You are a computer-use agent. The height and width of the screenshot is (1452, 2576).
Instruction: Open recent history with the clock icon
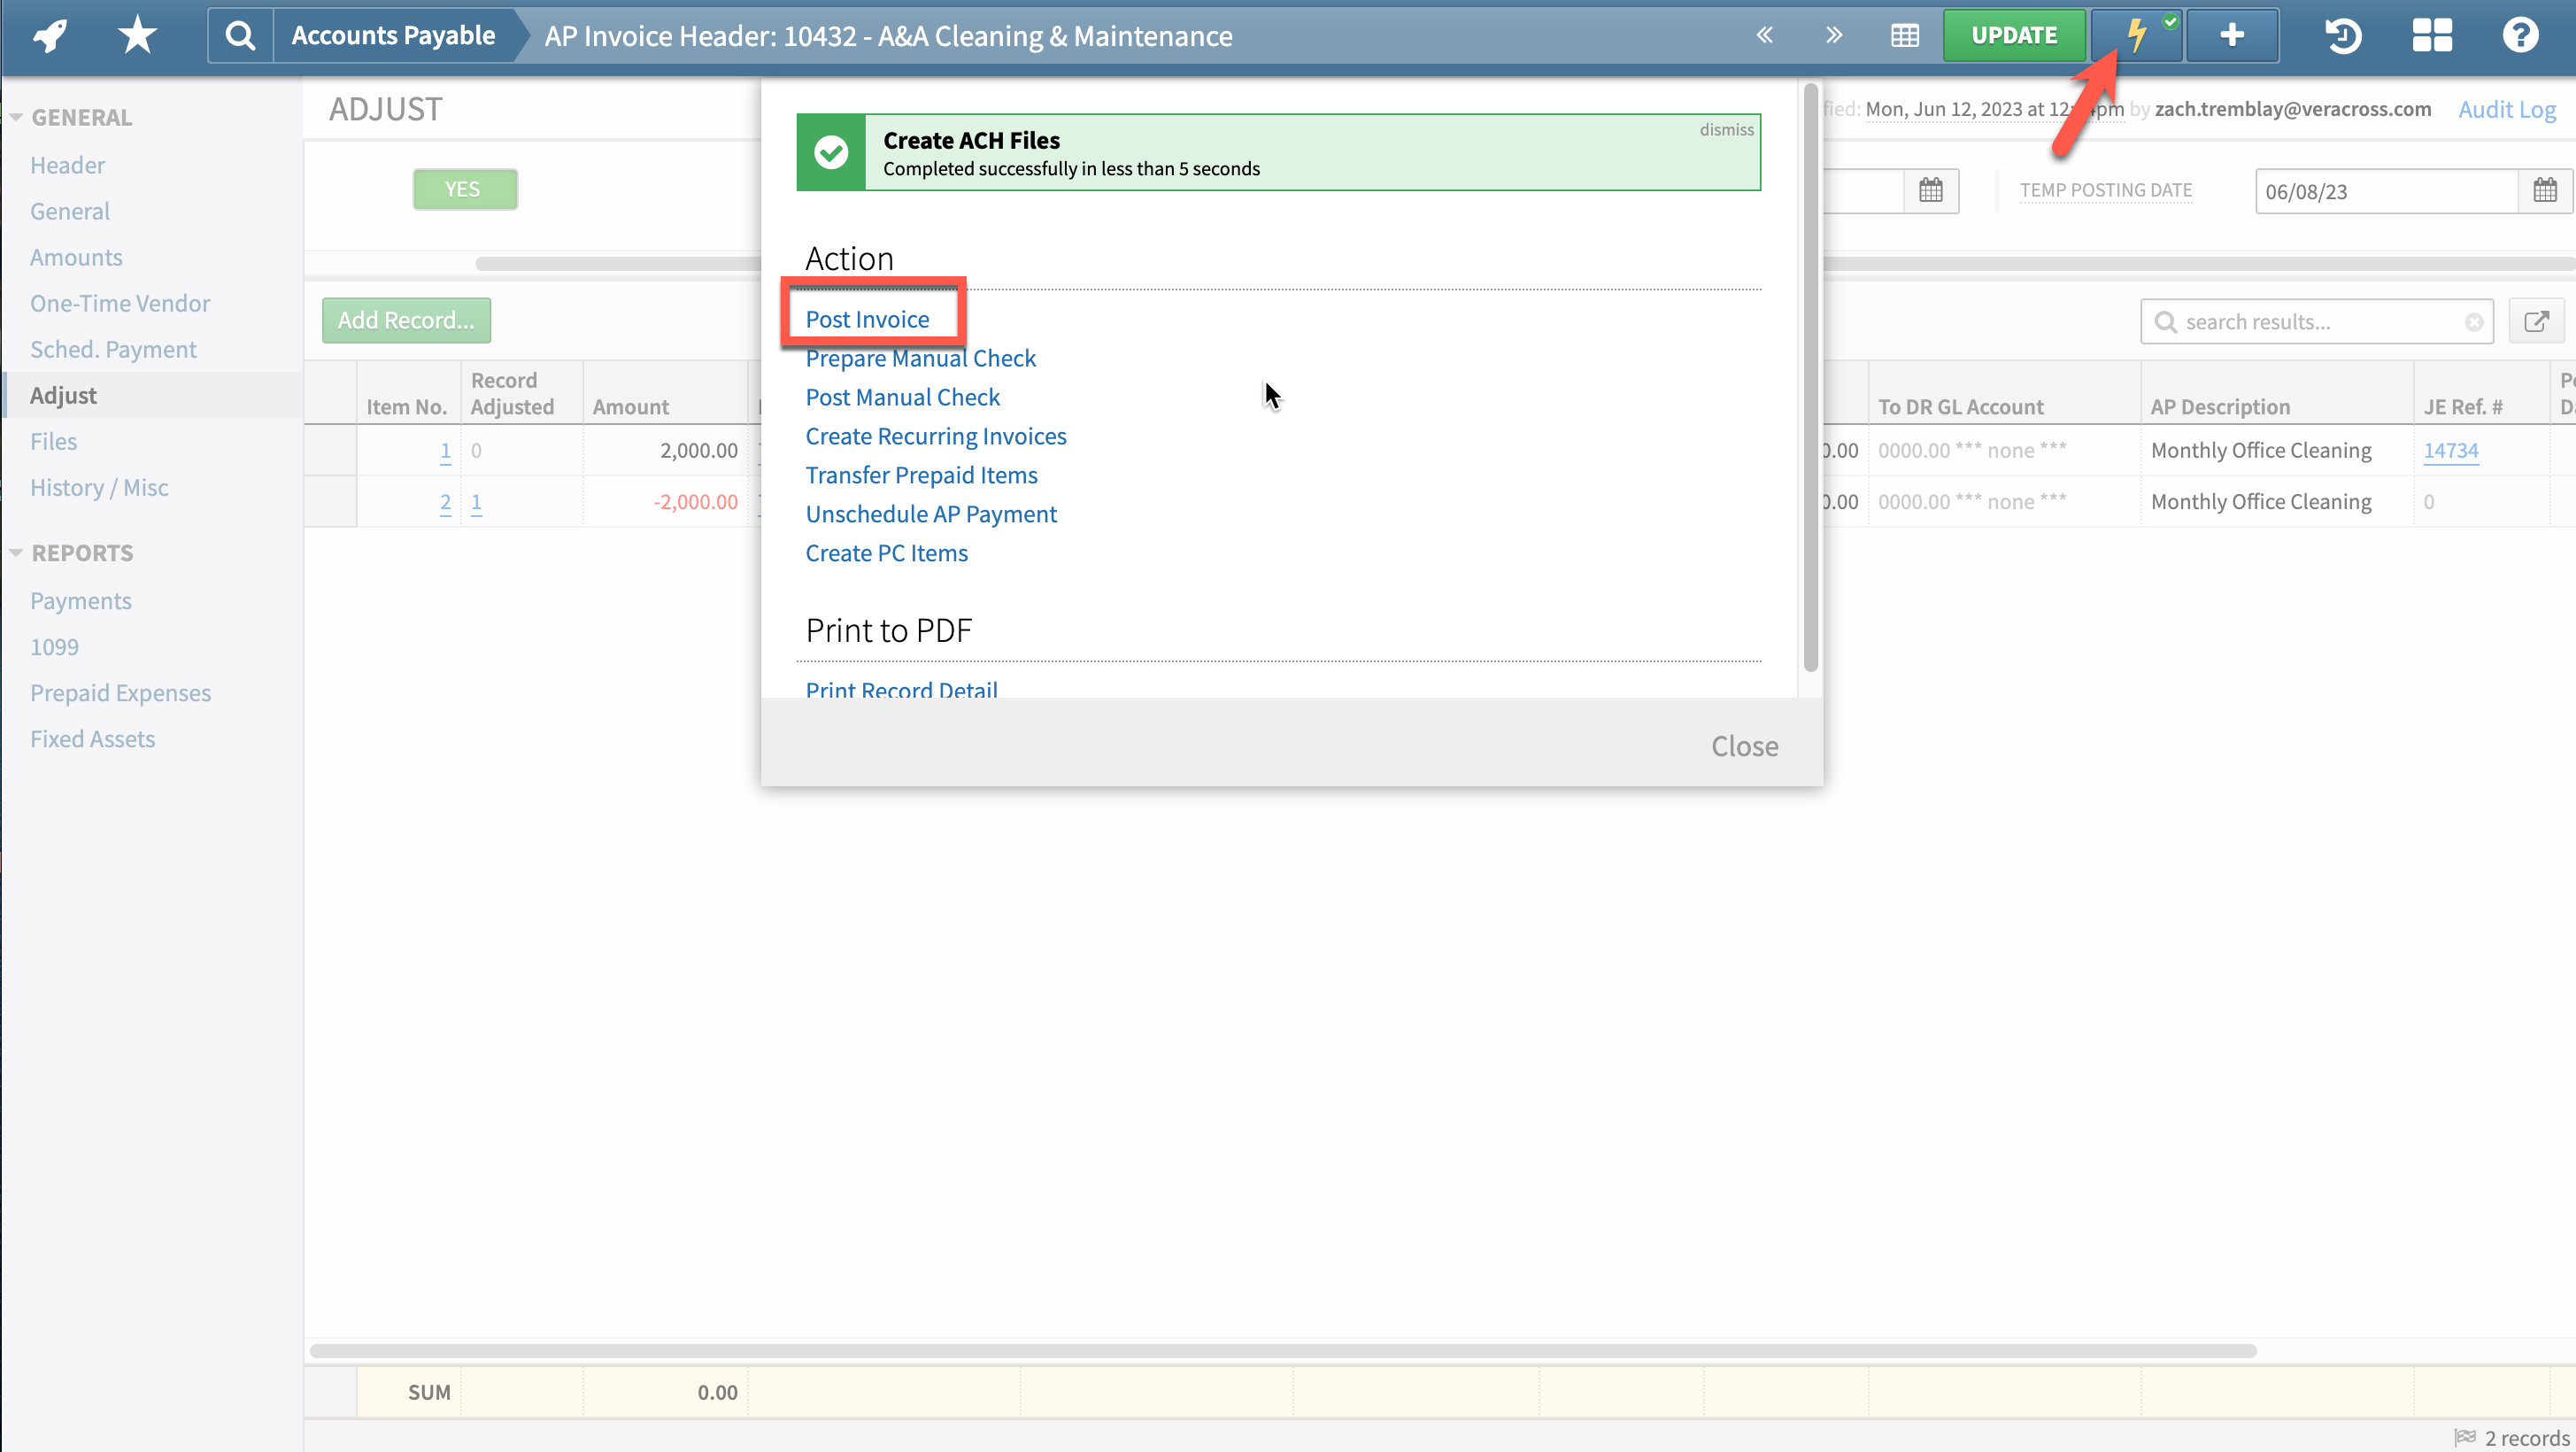point(2343,35)
